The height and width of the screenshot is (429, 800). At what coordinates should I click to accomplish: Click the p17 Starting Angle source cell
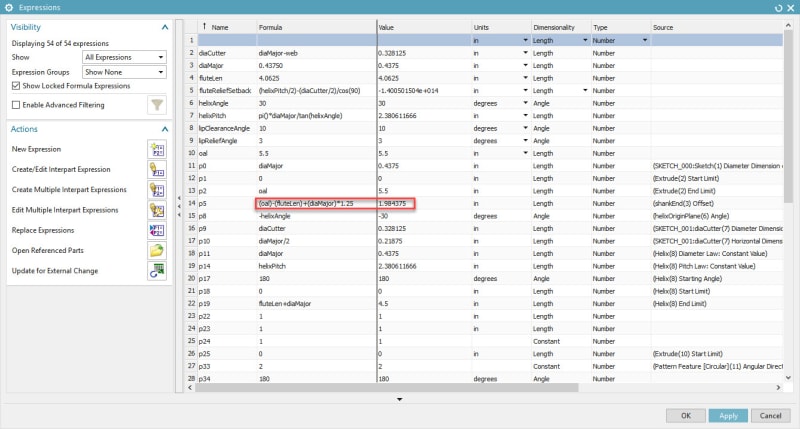pyautogui.click(x=717, y=279)
